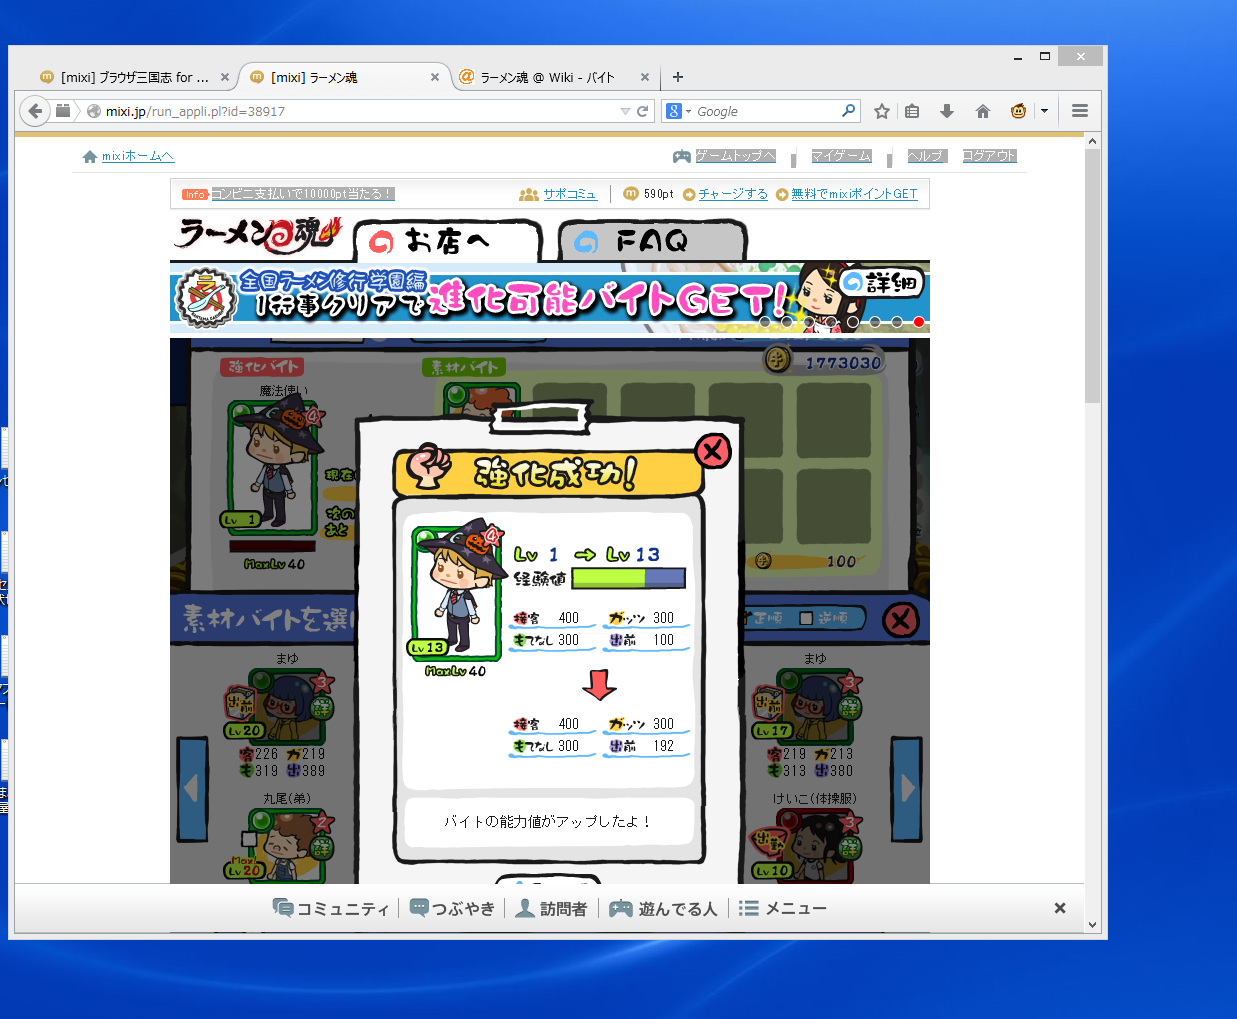Switch to ラーメン魂 Wiki tab
The height and width of the screenshot is (1019, 1237).
click(x=547, y=77)
